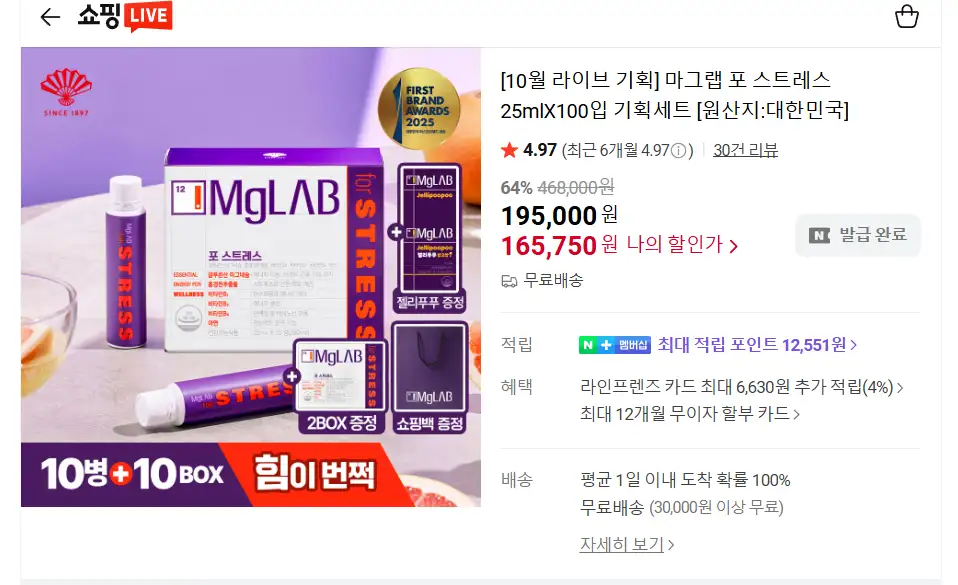This screenshot has height=585, width=958.
Task: Select the 발급 완료 coupon button
Action: tap(858, 235)
